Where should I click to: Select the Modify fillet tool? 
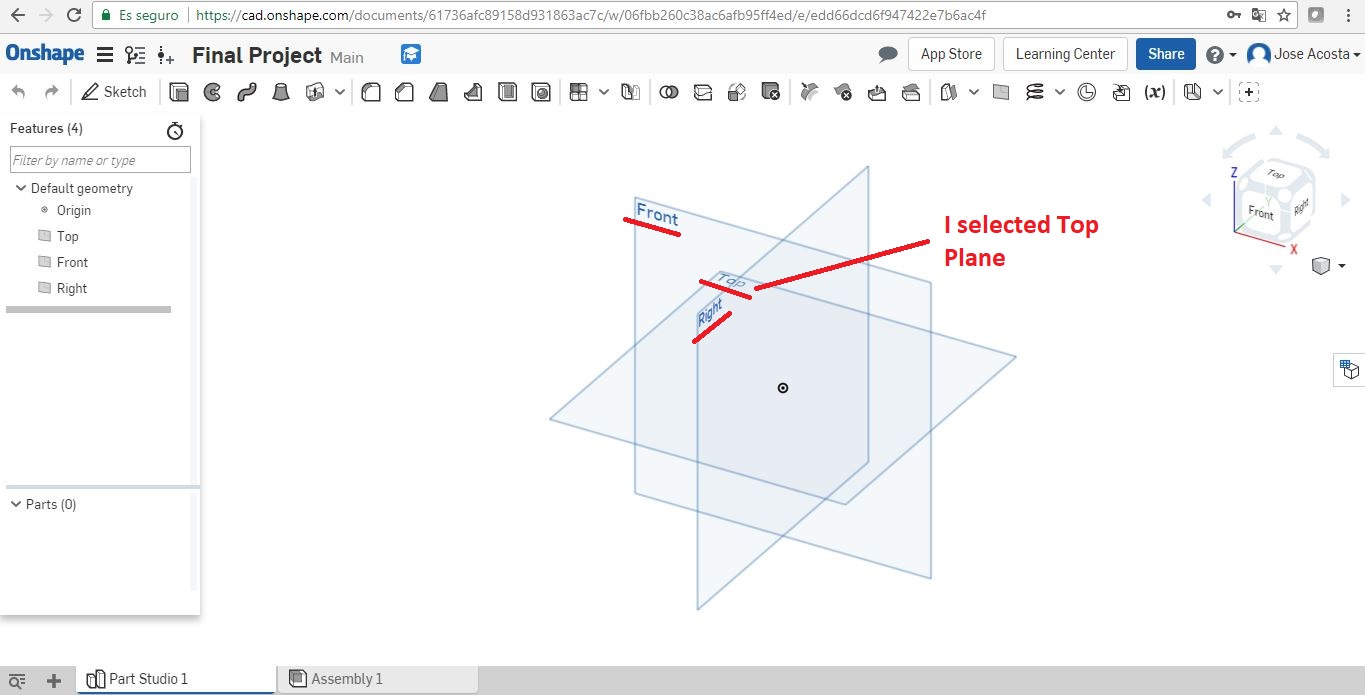pos(810,92)
